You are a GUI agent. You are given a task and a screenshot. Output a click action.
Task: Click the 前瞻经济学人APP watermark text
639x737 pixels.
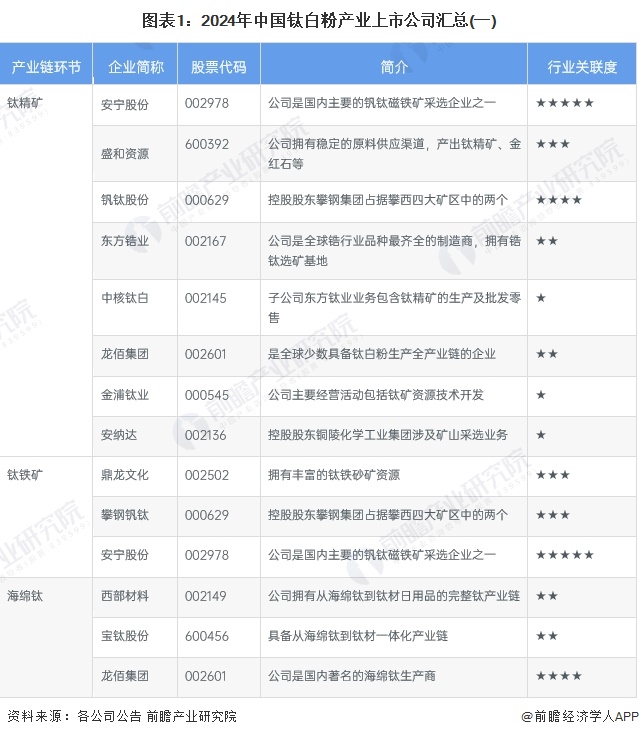(x=578, y=716)
